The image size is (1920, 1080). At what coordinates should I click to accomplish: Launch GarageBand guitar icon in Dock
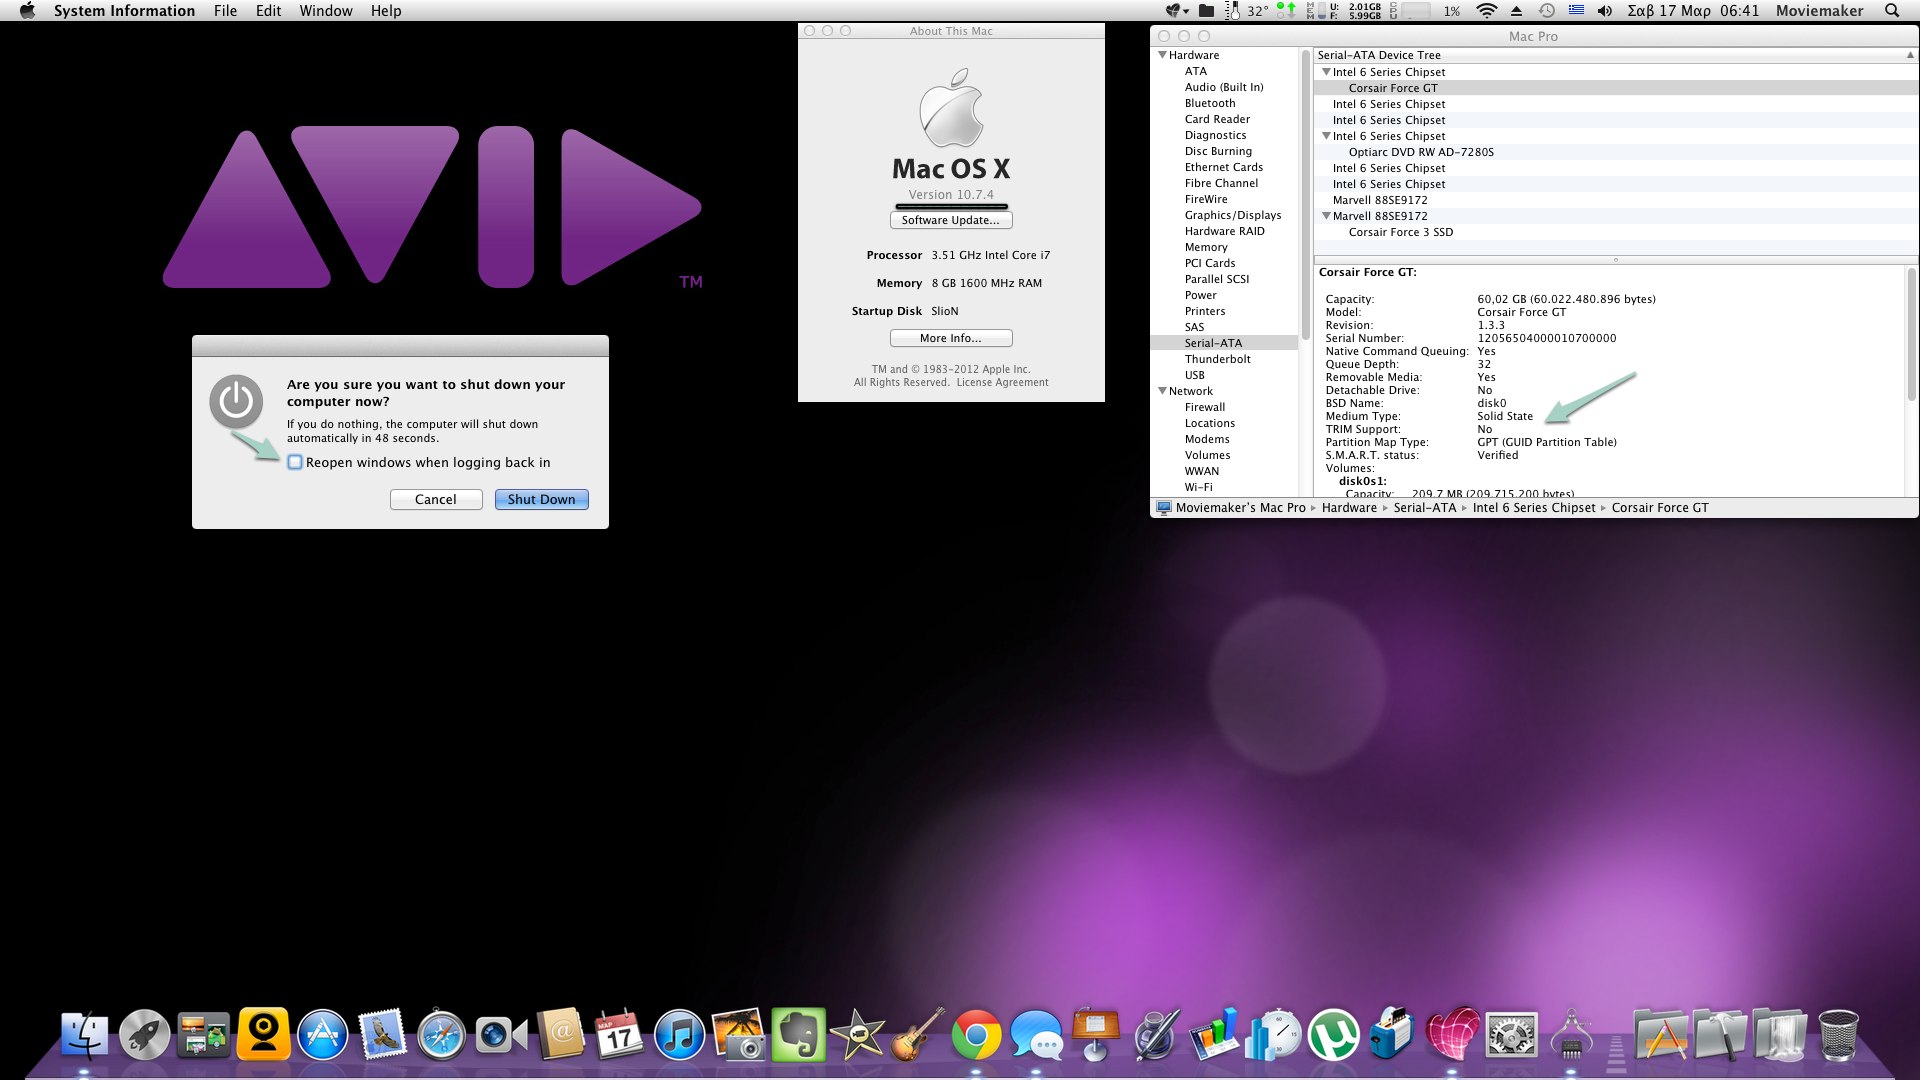click(x=917, y=1034)
